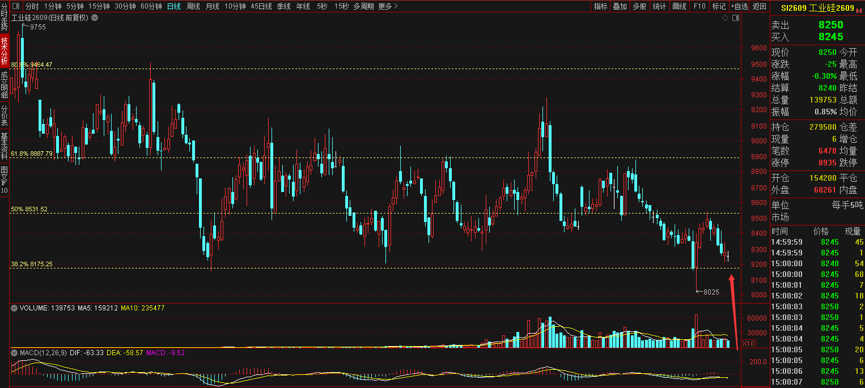
Task: Click the X10 volume scale label
Action: click(748, 343)
